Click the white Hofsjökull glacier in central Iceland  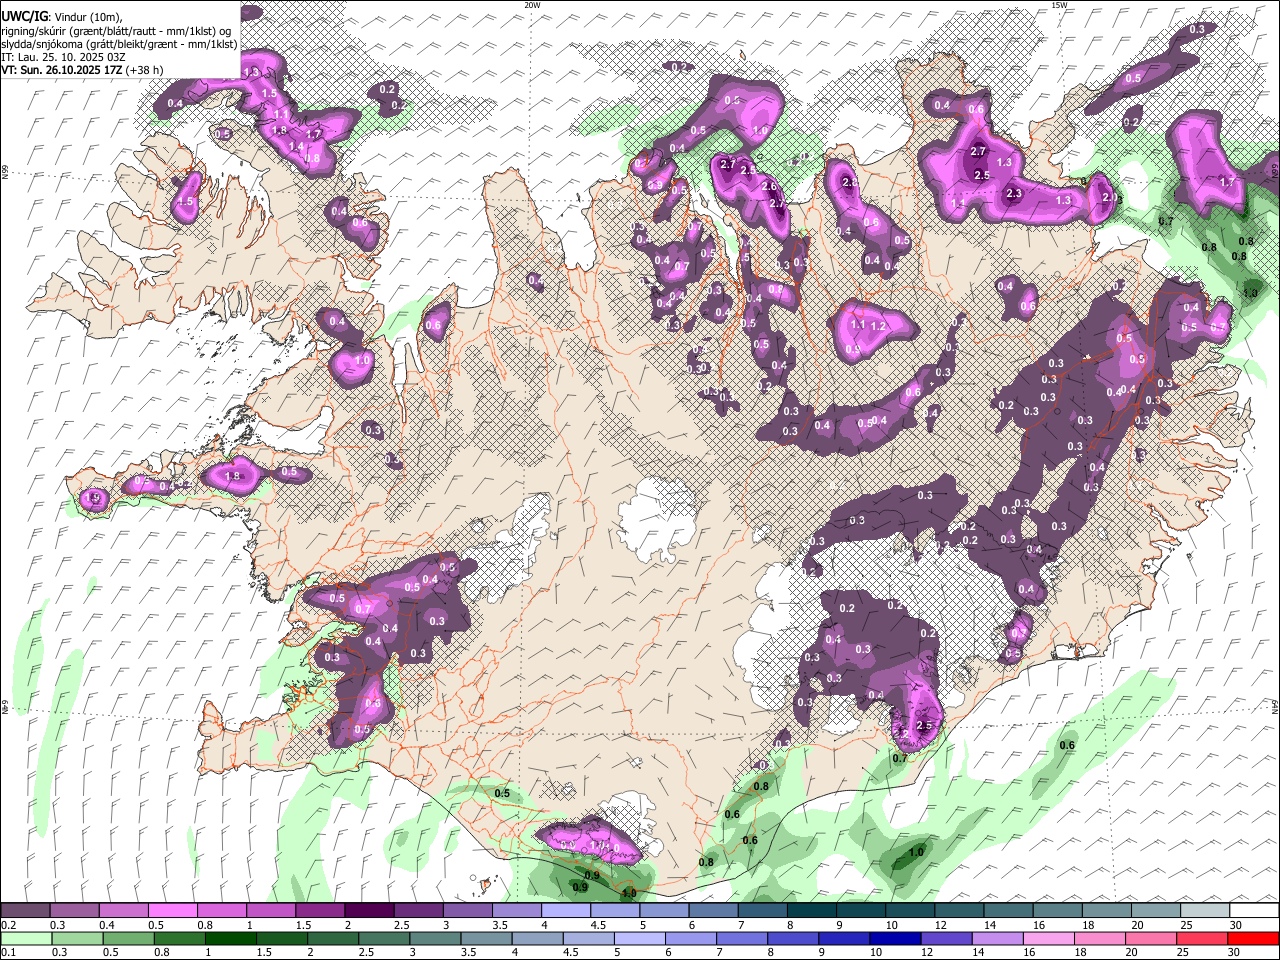click(x=658, y=518)
